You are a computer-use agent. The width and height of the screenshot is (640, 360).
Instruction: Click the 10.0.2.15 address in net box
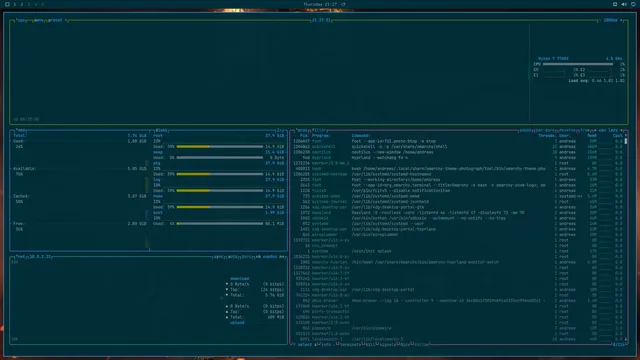tap(40, 257)
